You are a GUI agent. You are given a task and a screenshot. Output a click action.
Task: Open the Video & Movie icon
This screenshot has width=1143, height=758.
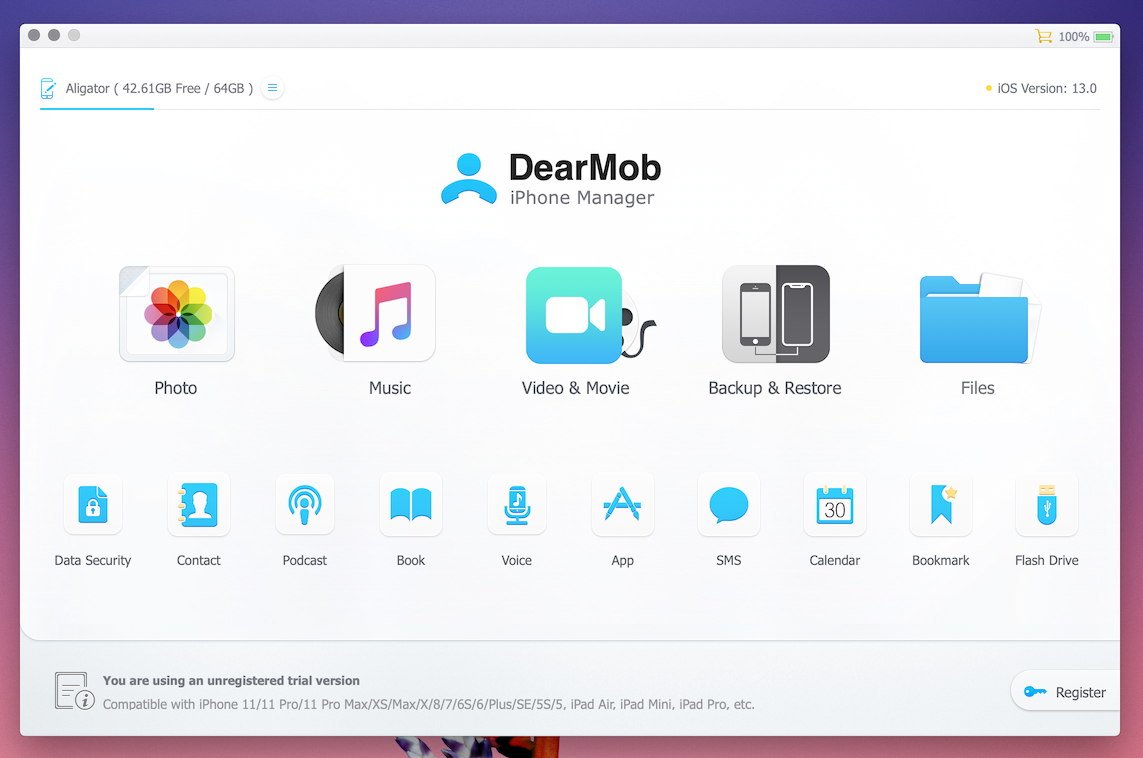pos(590,315)
